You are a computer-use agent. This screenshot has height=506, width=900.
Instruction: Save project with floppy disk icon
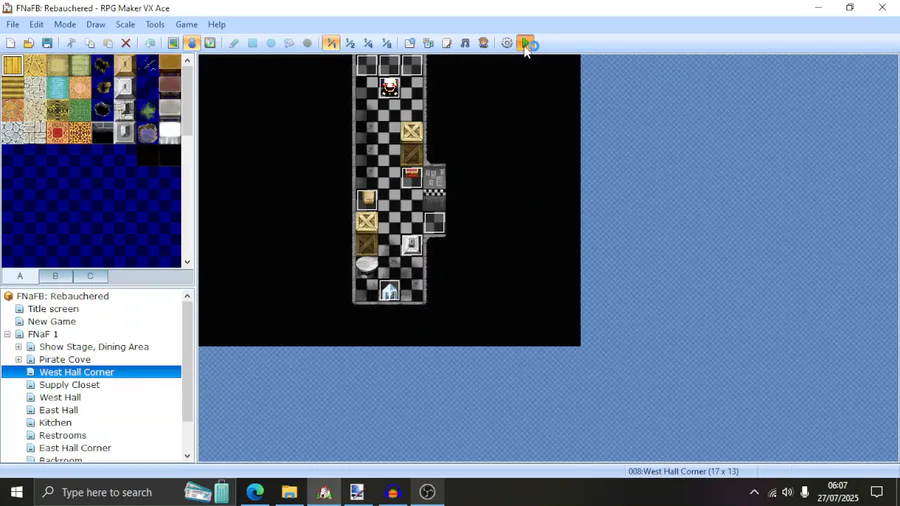(47, 43)
